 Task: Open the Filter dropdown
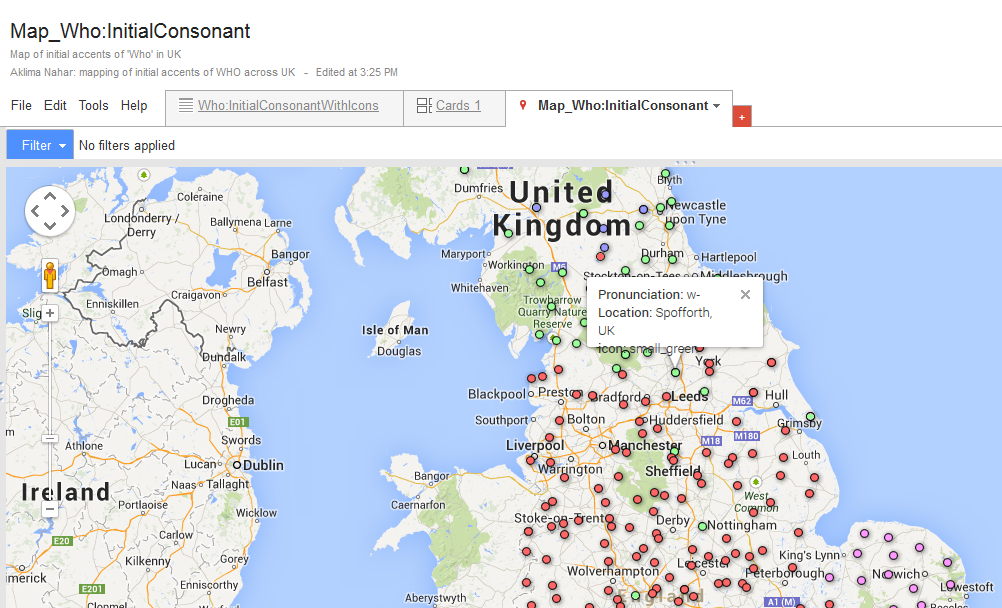coord(40,145)
